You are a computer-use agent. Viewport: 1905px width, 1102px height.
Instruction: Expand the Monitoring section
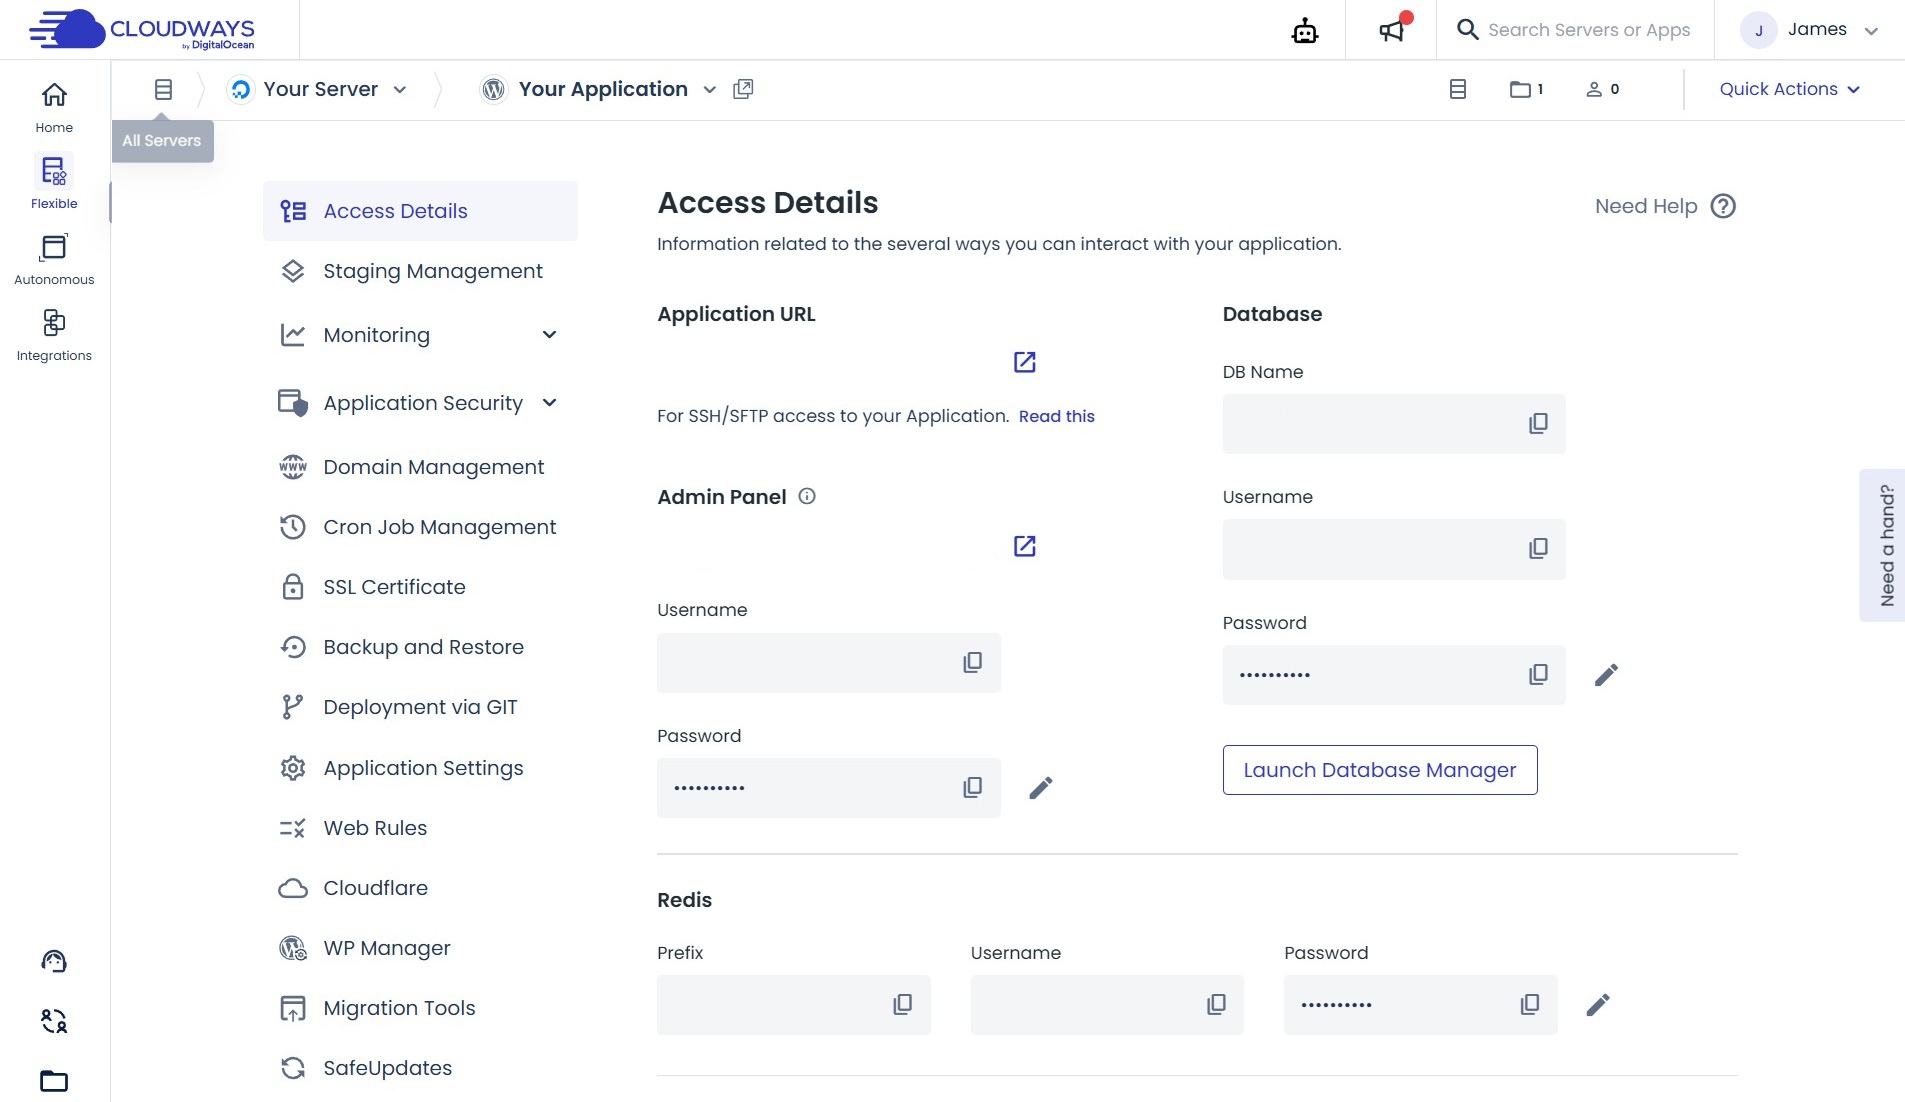550,335
